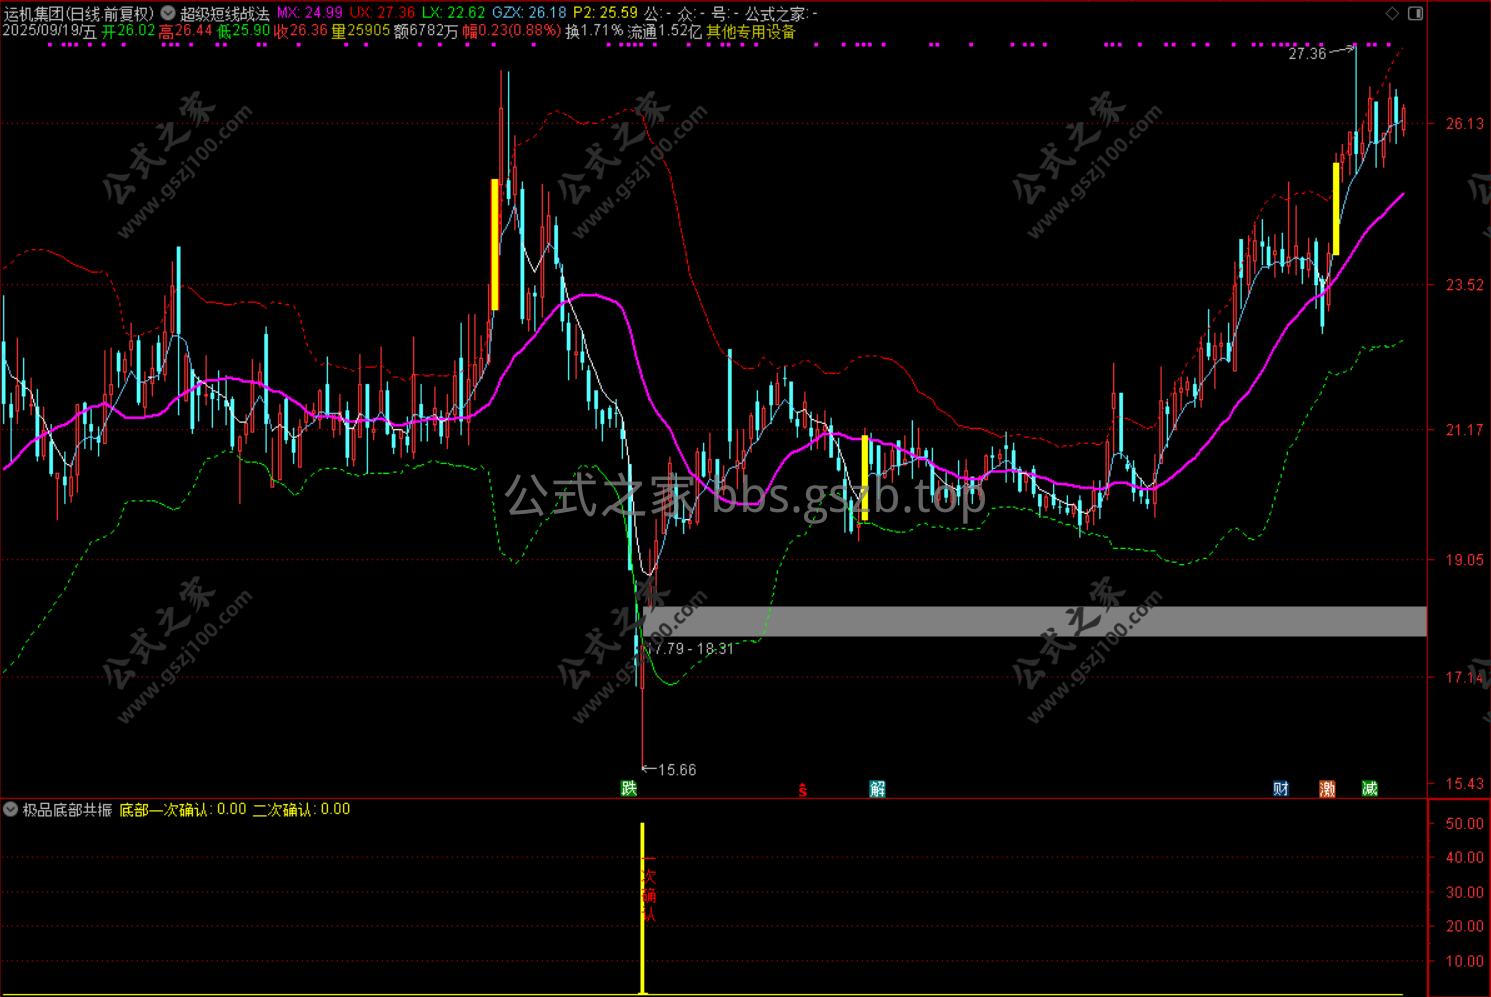Click the 高26.44 high price value
The height and width of the screenshot is (997, 1491).
pos(186,32)
